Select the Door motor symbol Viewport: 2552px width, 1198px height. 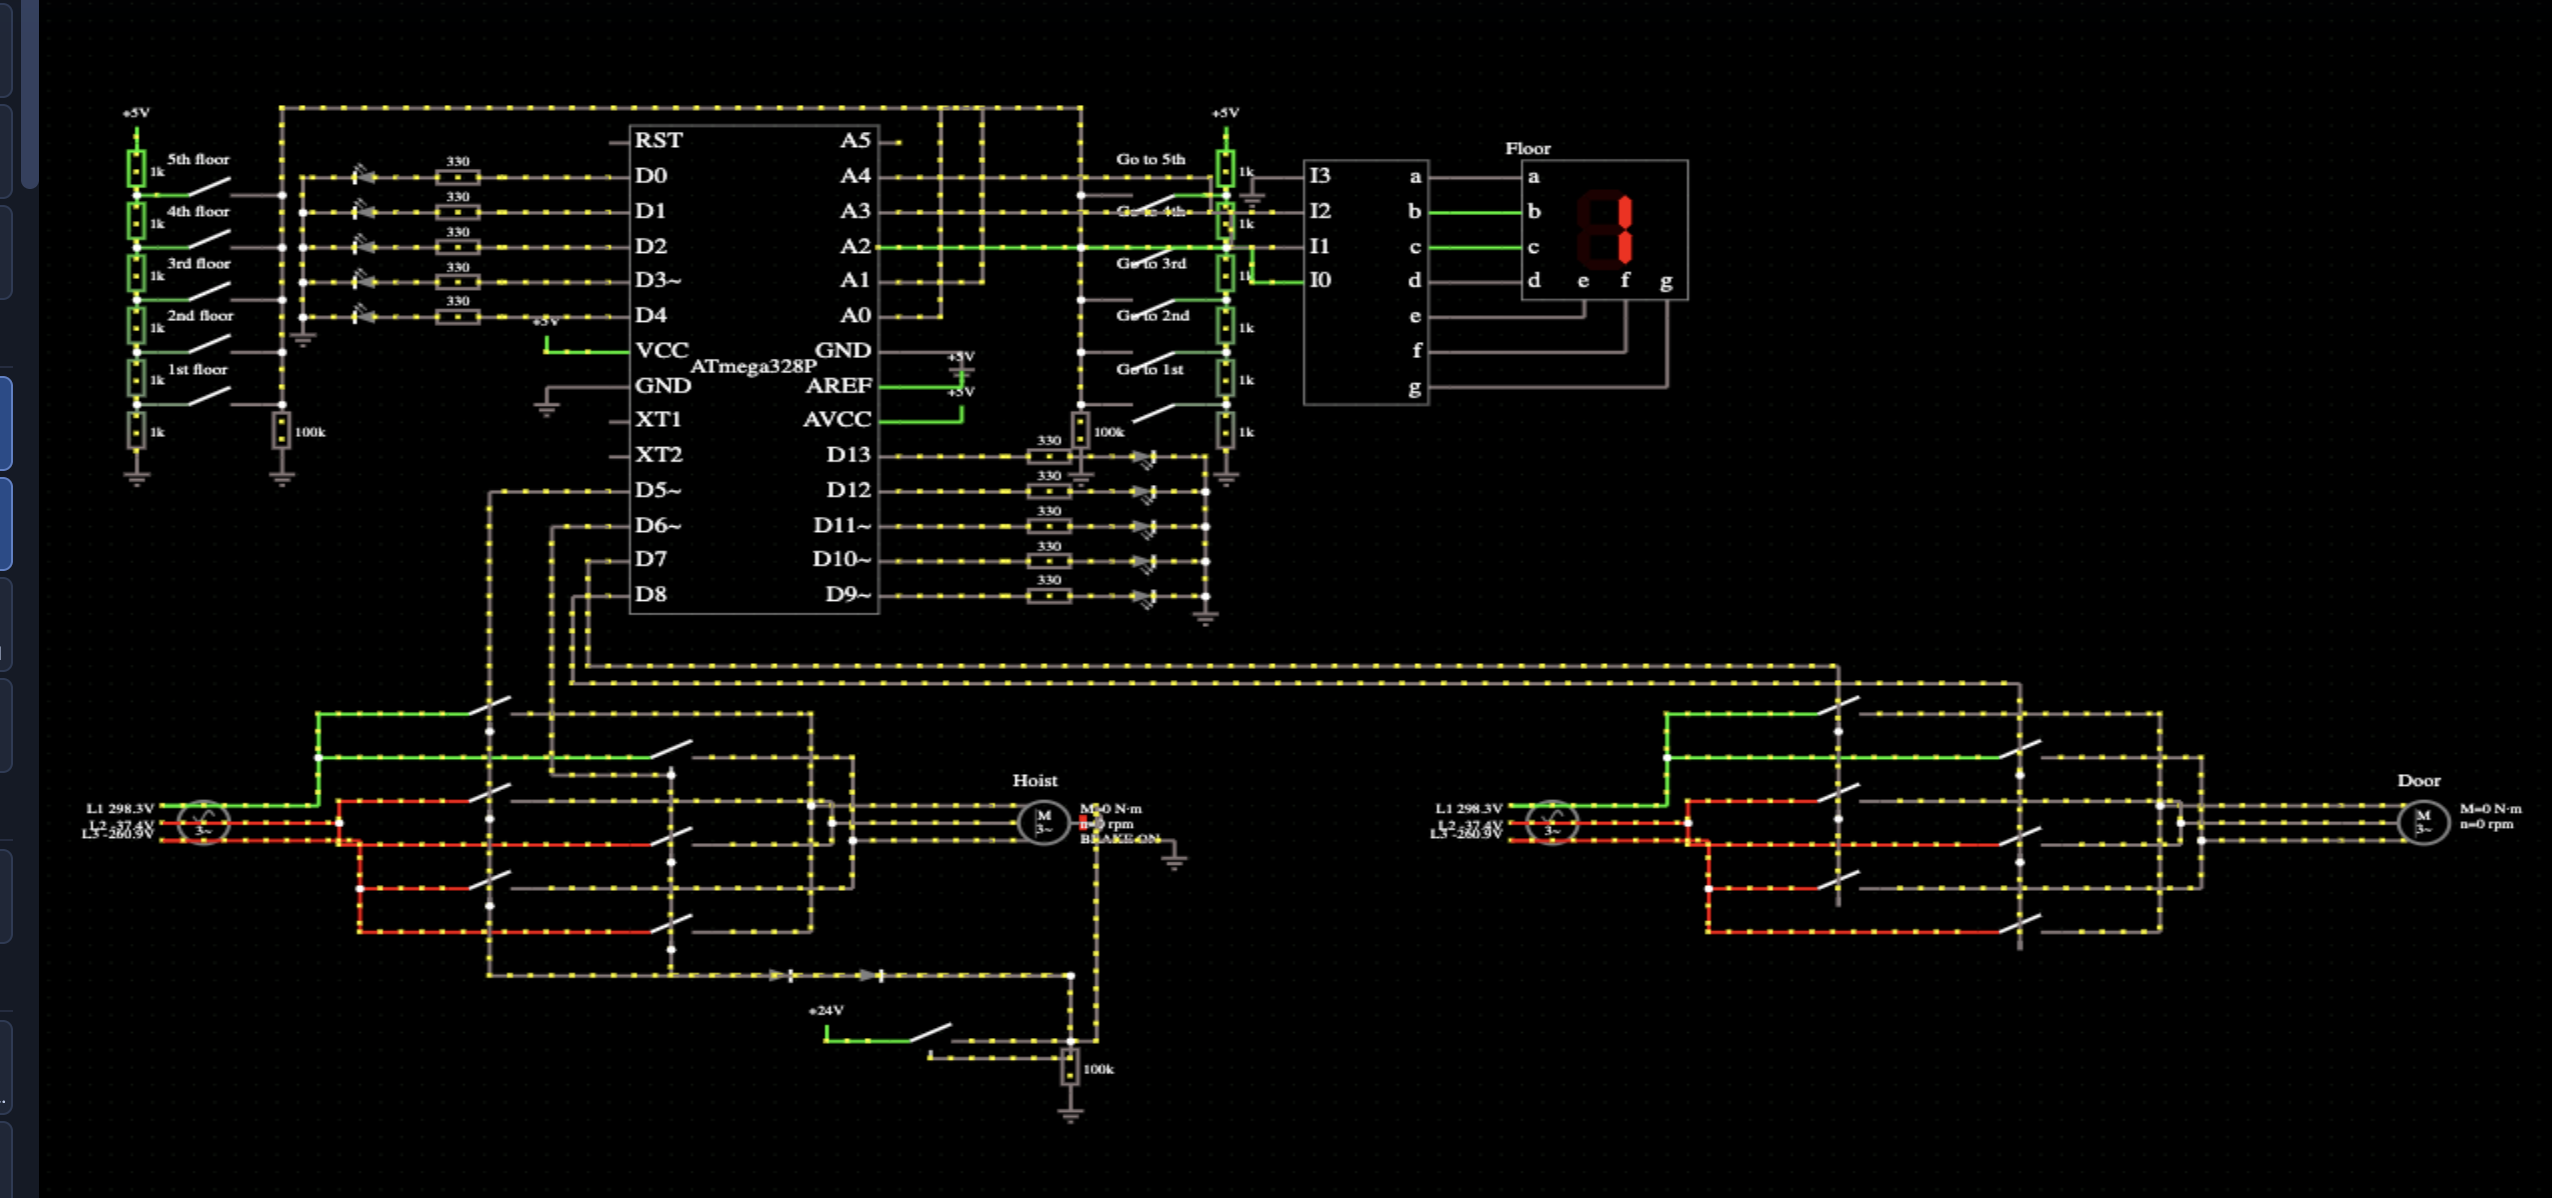2423,822
